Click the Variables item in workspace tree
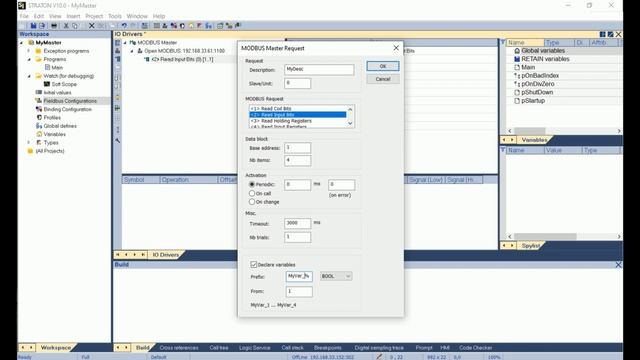Screen dimensions: 640x360 pyautogui.click(x=54, y=134)
